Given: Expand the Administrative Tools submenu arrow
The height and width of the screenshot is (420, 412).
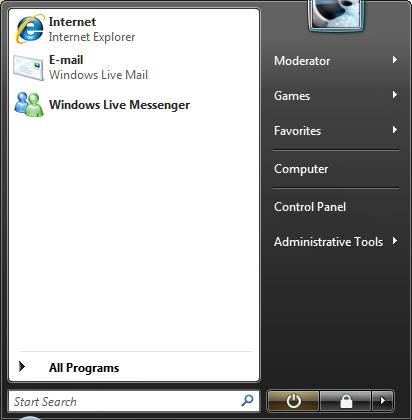Looking at the screenshot, I should pyautogui.click(x=395, y=241).
